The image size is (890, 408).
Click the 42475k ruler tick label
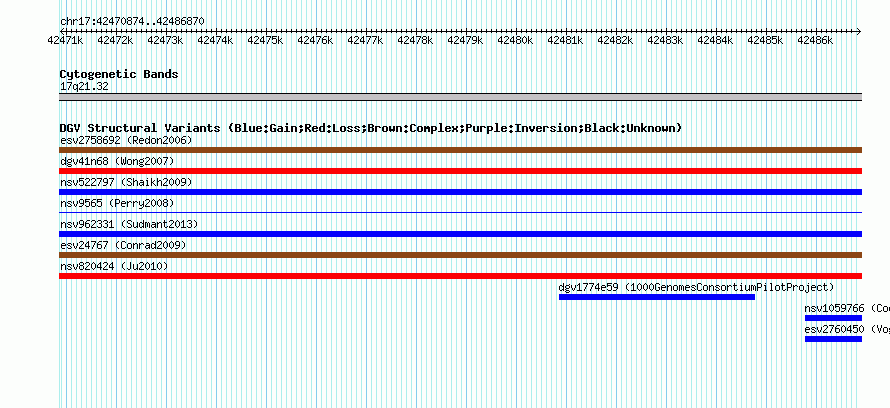(x=265, y=40)
